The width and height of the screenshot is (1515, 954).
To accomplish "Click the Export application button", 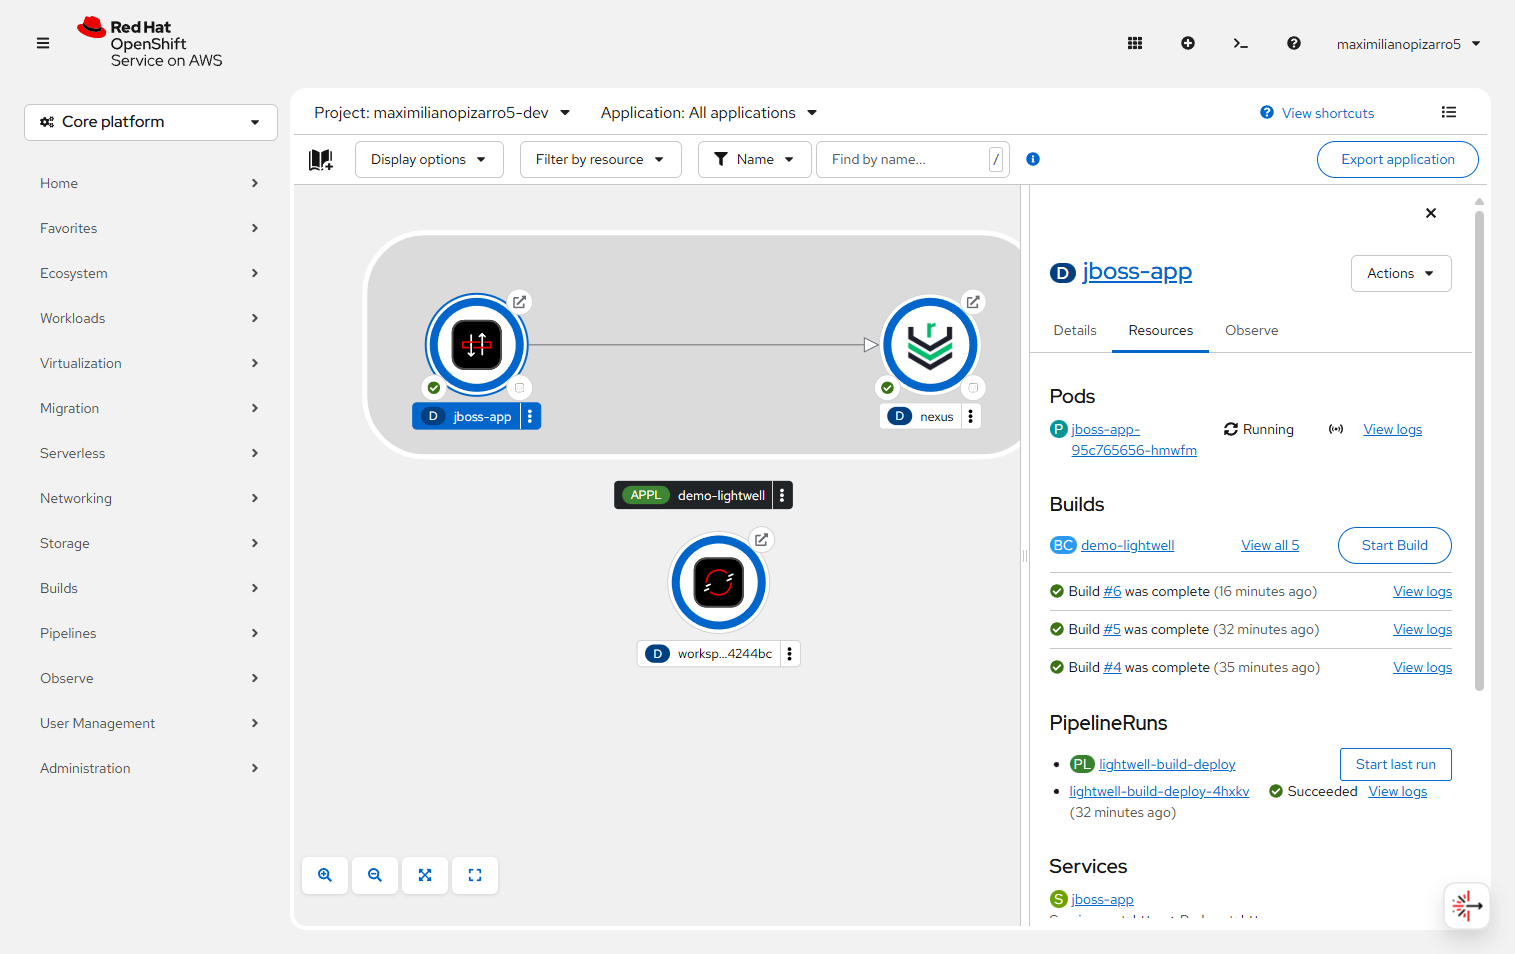I will click(1397, 159).
